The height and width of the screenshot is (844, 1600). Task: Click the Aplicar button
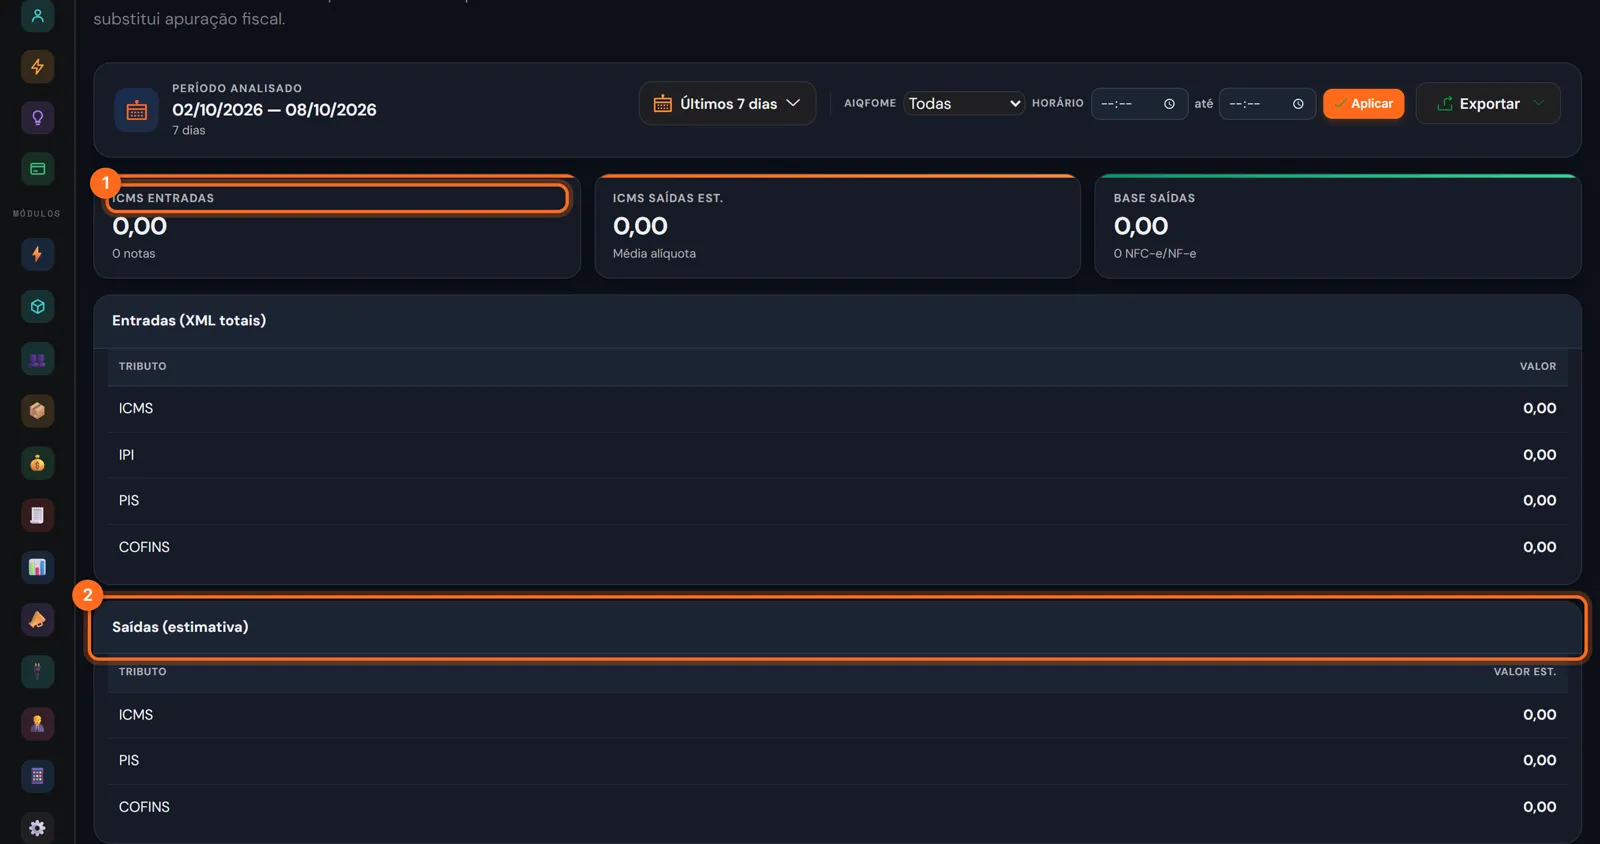coord(1364,104)
